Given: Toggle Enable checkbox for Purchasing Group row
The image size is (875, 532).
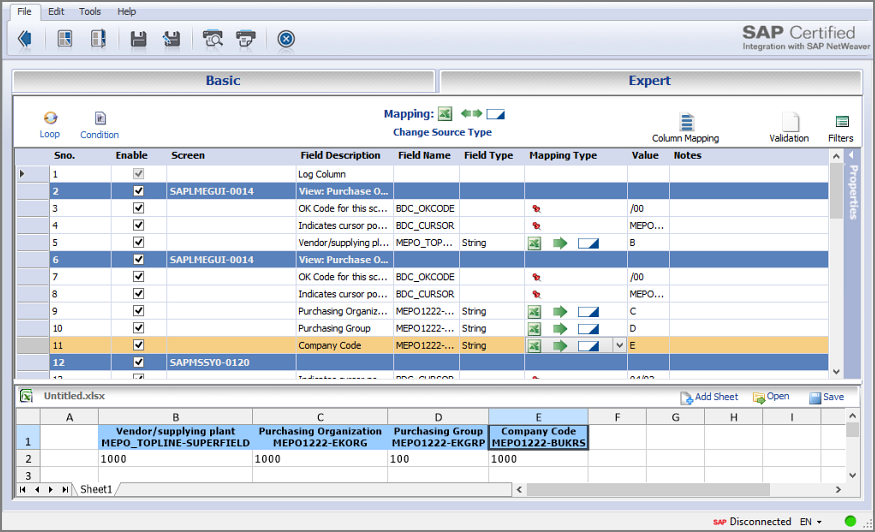Looking at the screenshot, I should point(138,328).
